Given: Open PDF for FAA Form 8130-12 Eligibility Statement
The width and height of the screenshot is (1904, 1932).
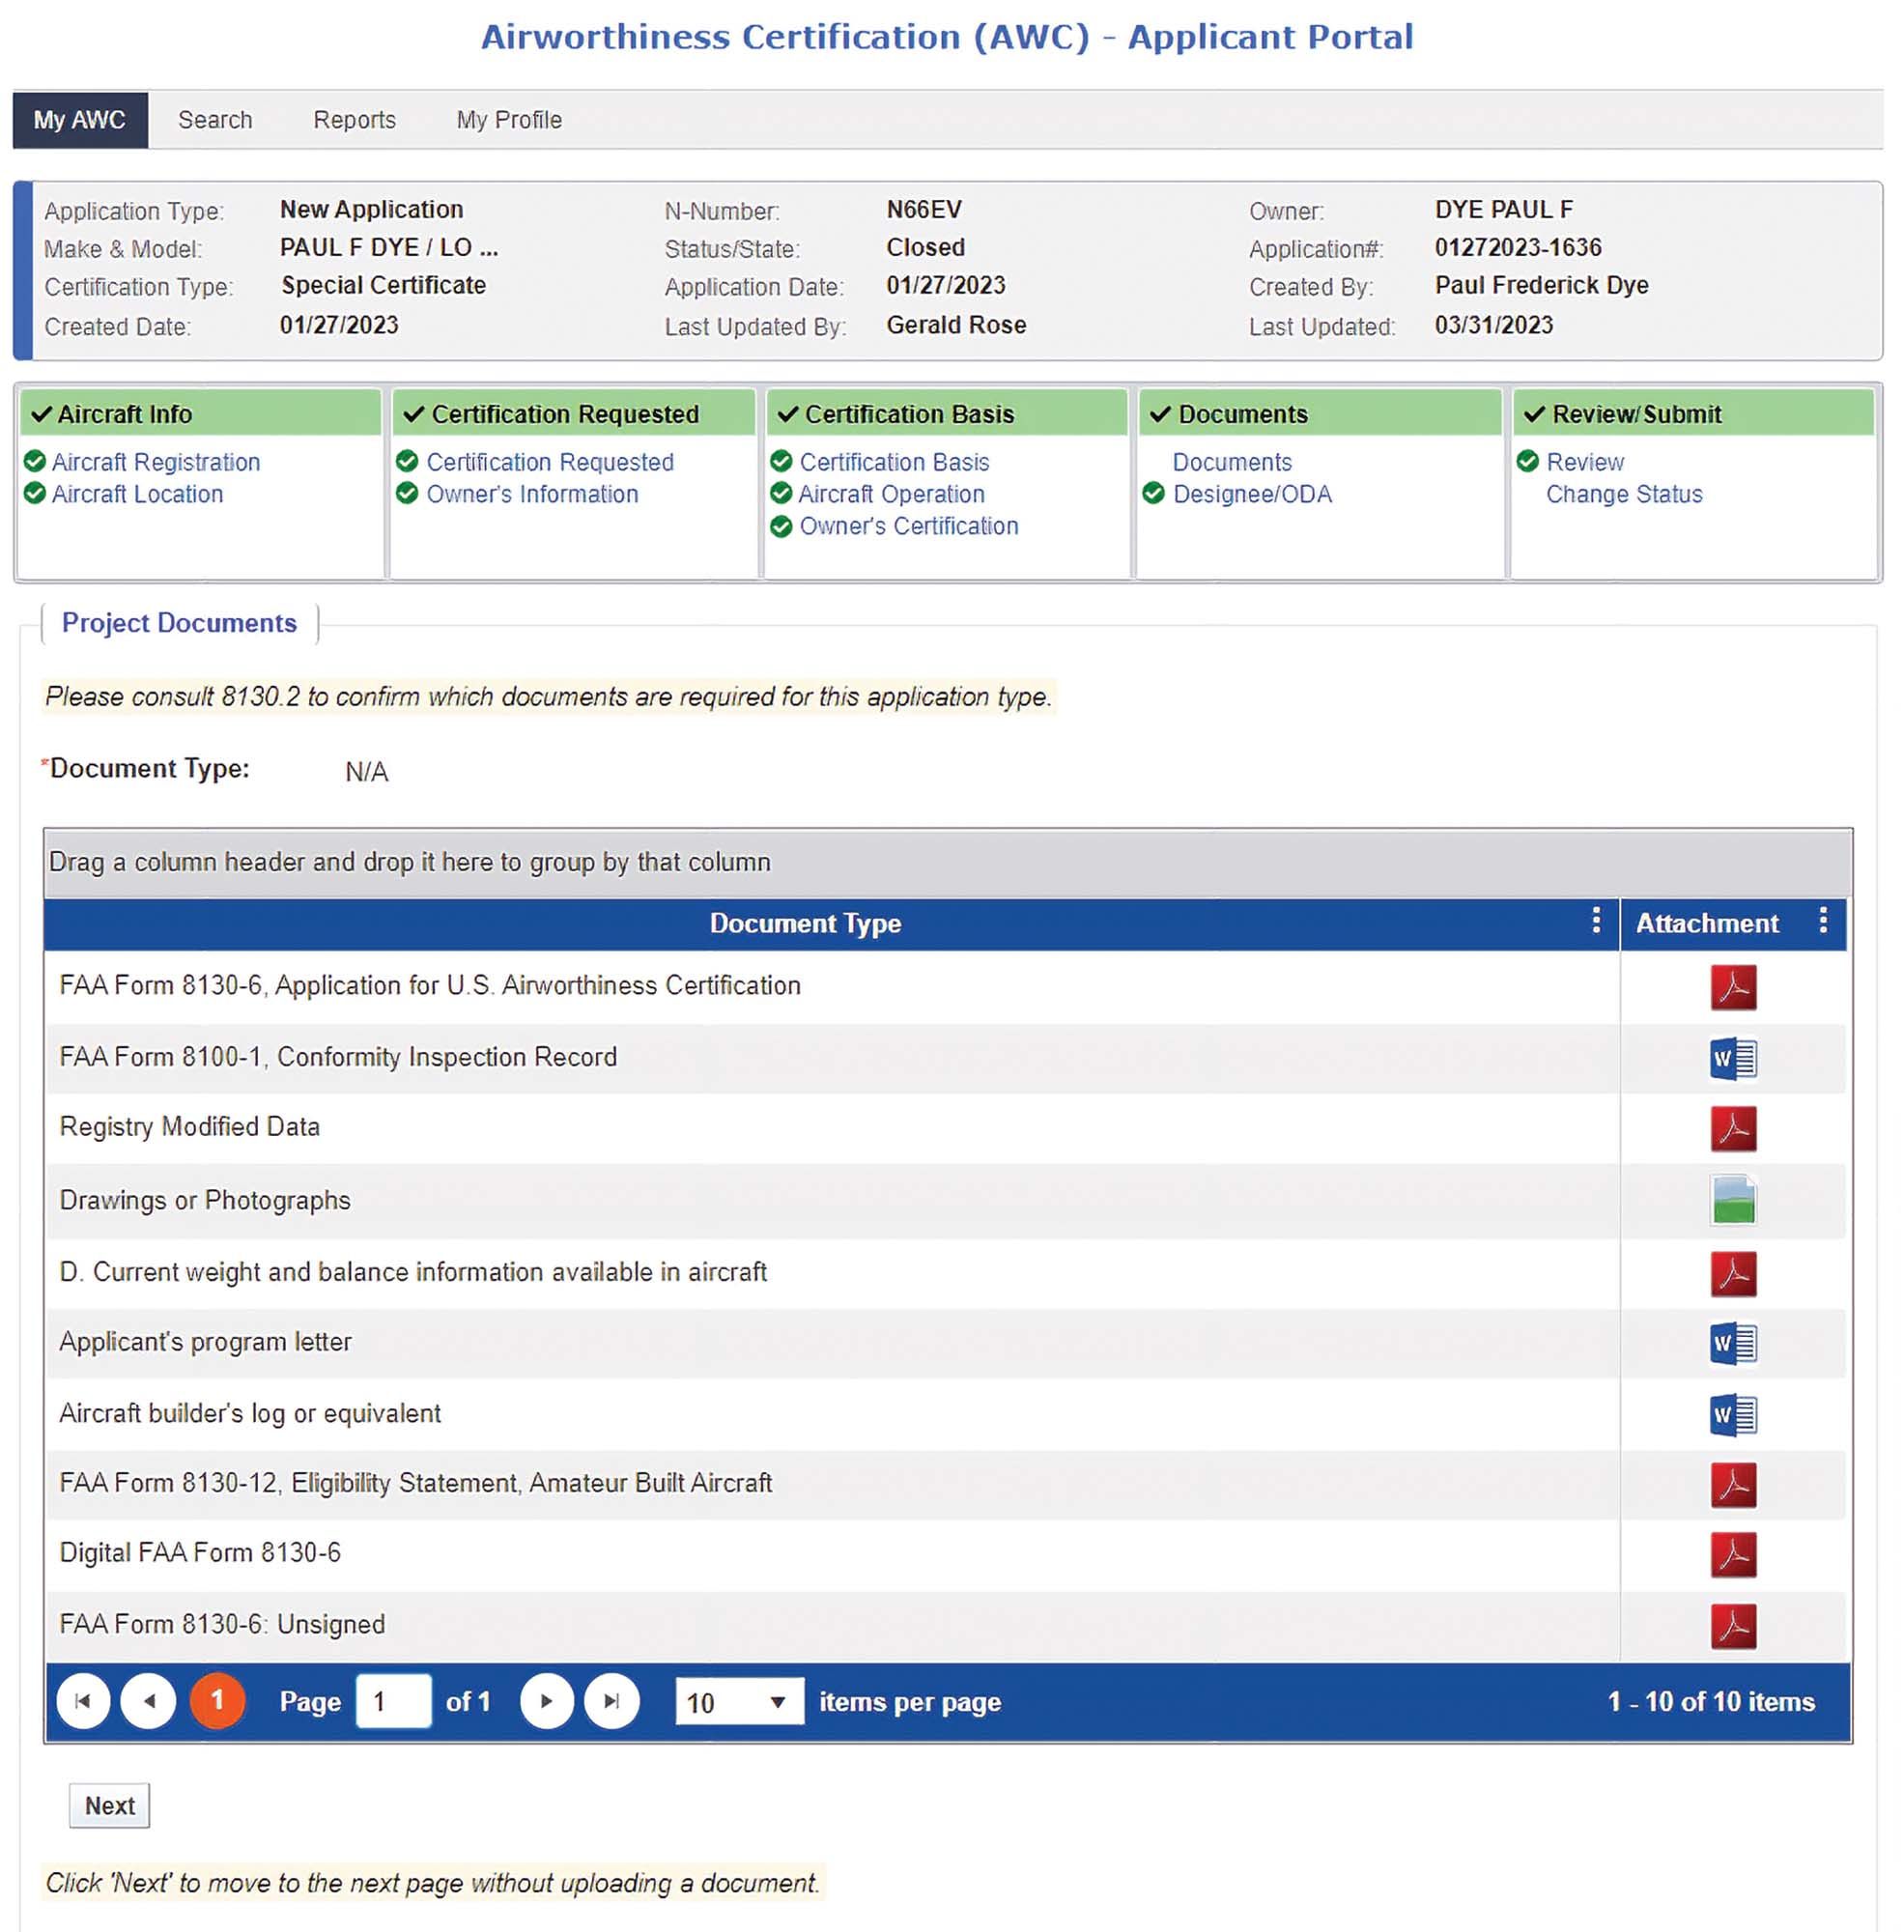Looking at the screenshot, I should (1733, 1485).
